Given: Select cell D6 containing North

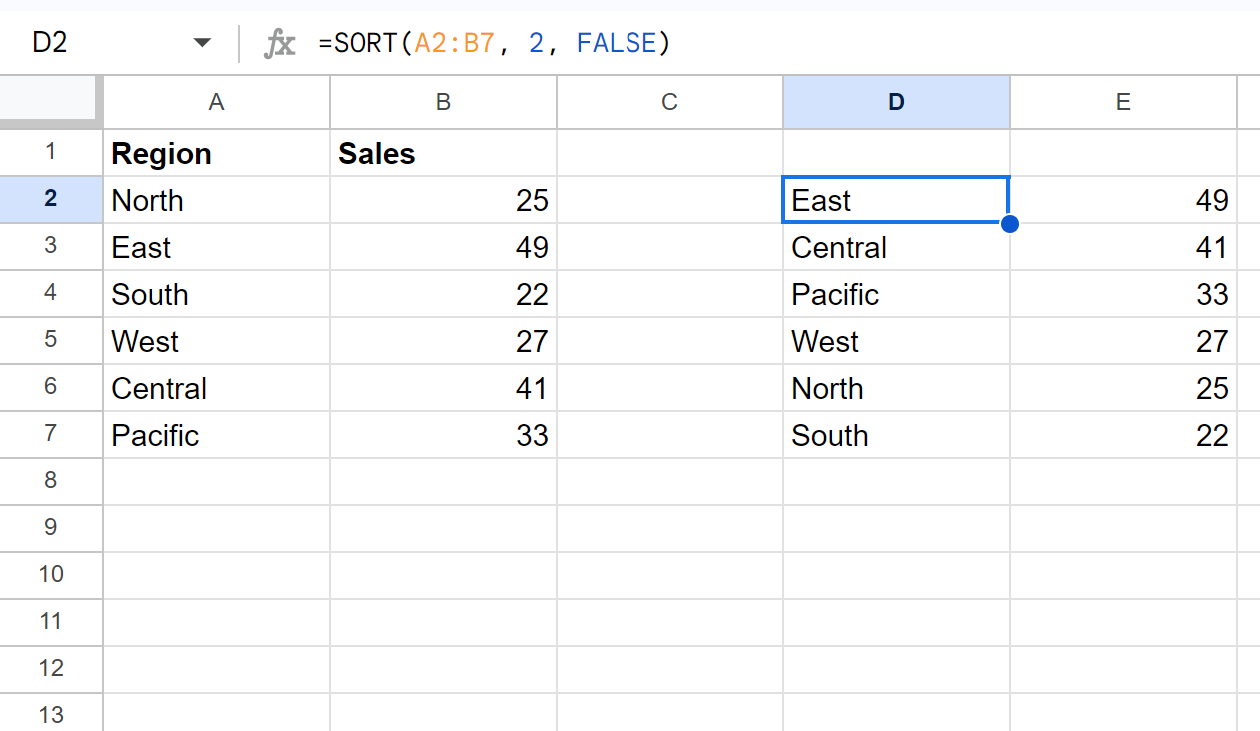Looking at the screenshot, I should 896,388.
